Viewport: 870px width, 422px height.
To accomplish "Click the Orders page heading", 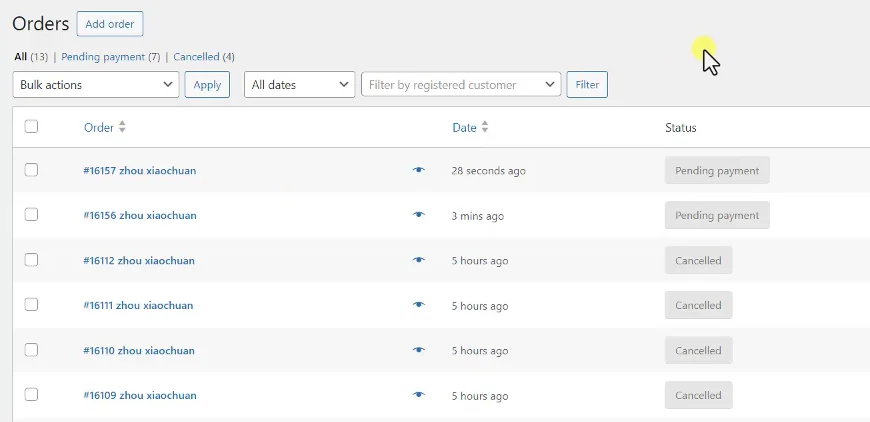I will 41,24.
